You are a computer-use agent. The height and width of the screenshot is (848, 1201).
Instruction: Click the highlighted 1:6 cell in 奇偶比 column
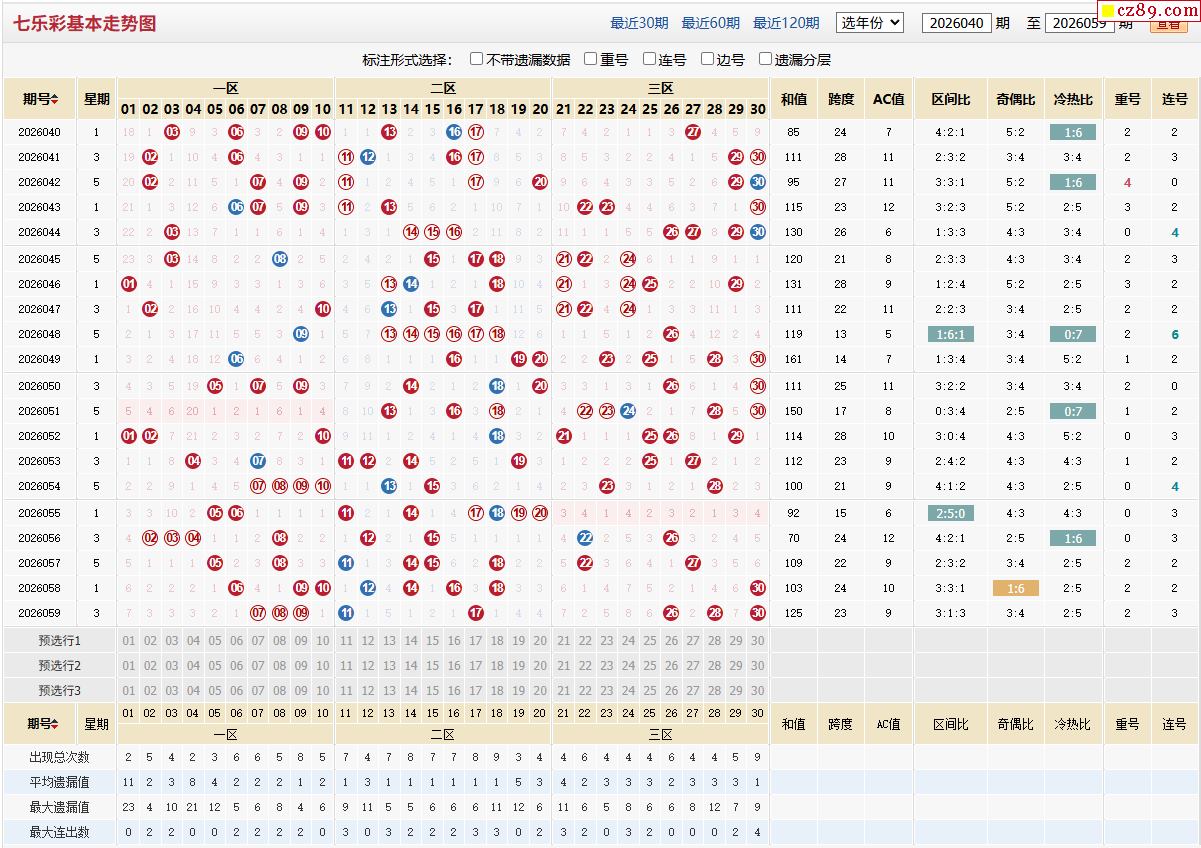[x=1015, y=589]
